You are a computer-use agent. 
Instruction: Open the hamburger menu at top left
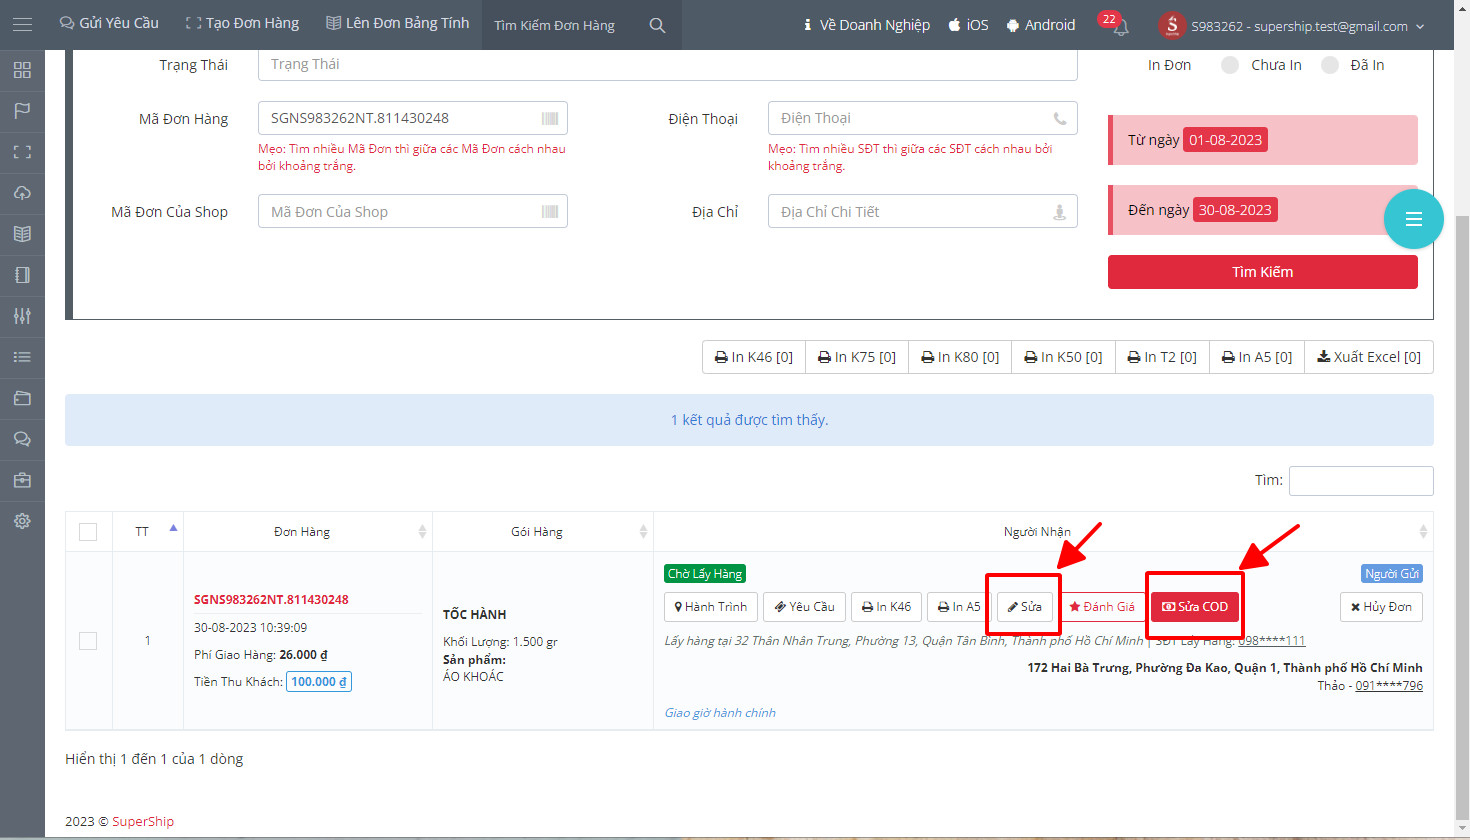[x=22, y=24]
